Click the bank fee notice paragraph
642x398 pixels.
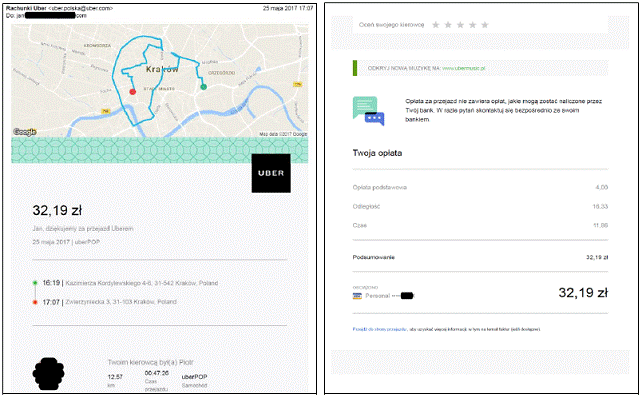click(503, 111)
